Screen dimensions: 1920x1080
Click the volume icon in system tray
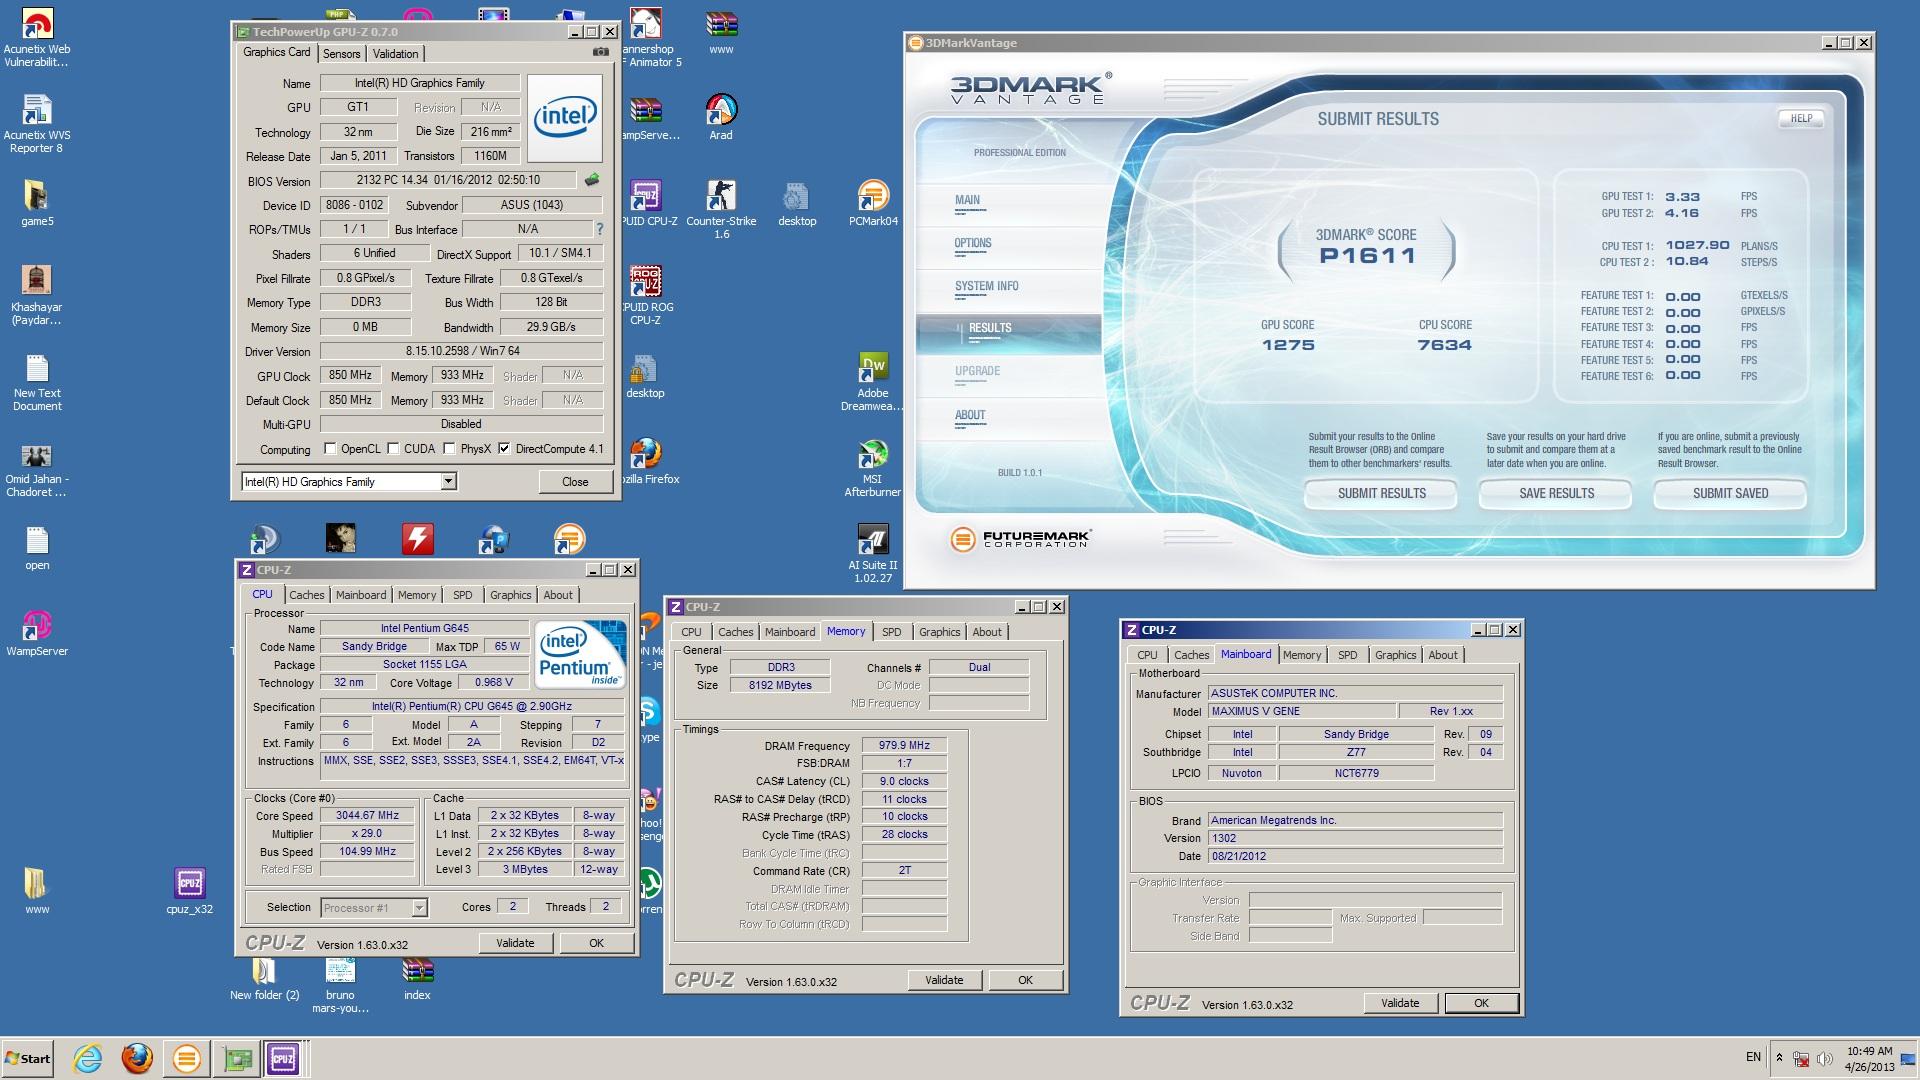pos(1824,1059)
